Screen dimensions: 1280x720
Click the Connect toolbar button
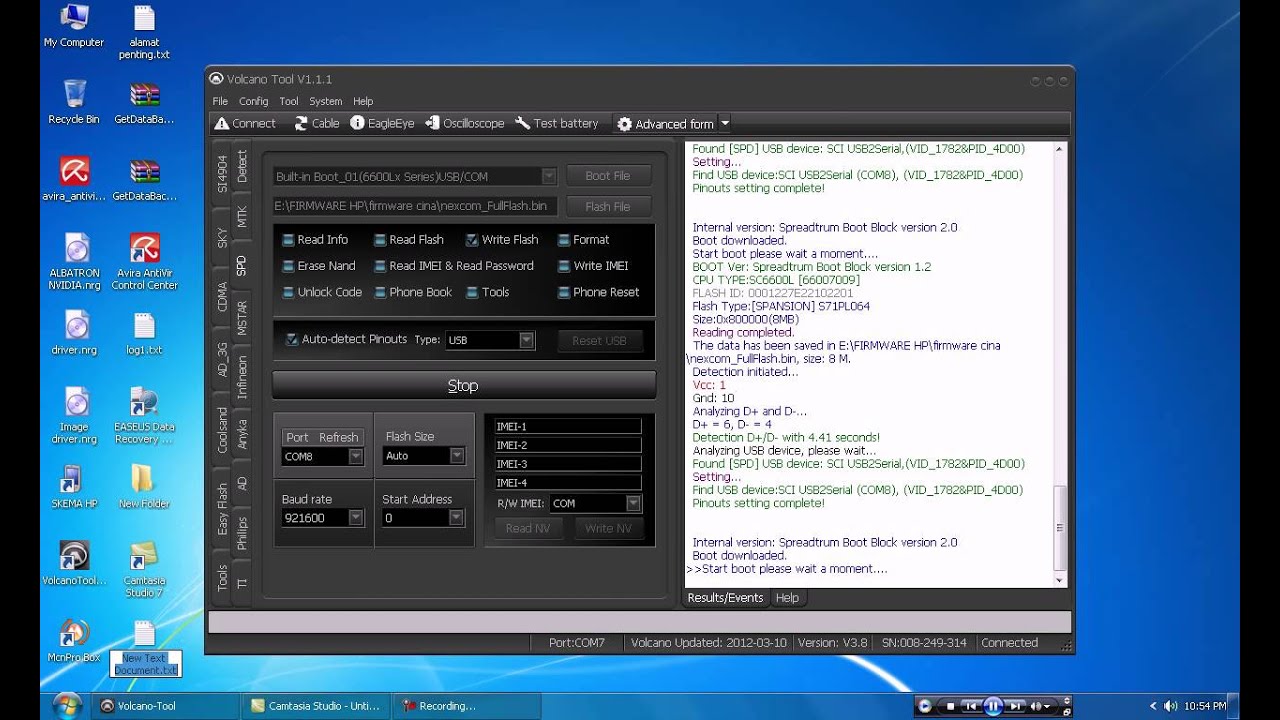tap(245, 124)
